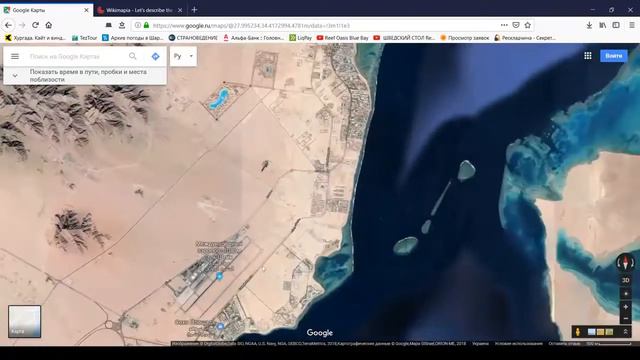This screenshot has height=360, width=640.
Task: Pick the Street View pegman
Action: tap(578, 332)
